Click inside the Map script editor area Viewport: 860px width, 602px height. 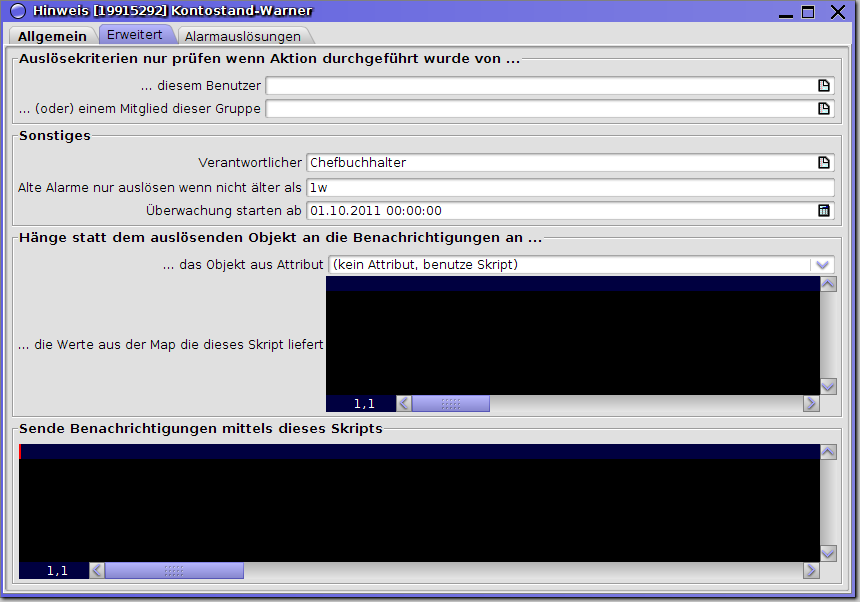point(572,342)
